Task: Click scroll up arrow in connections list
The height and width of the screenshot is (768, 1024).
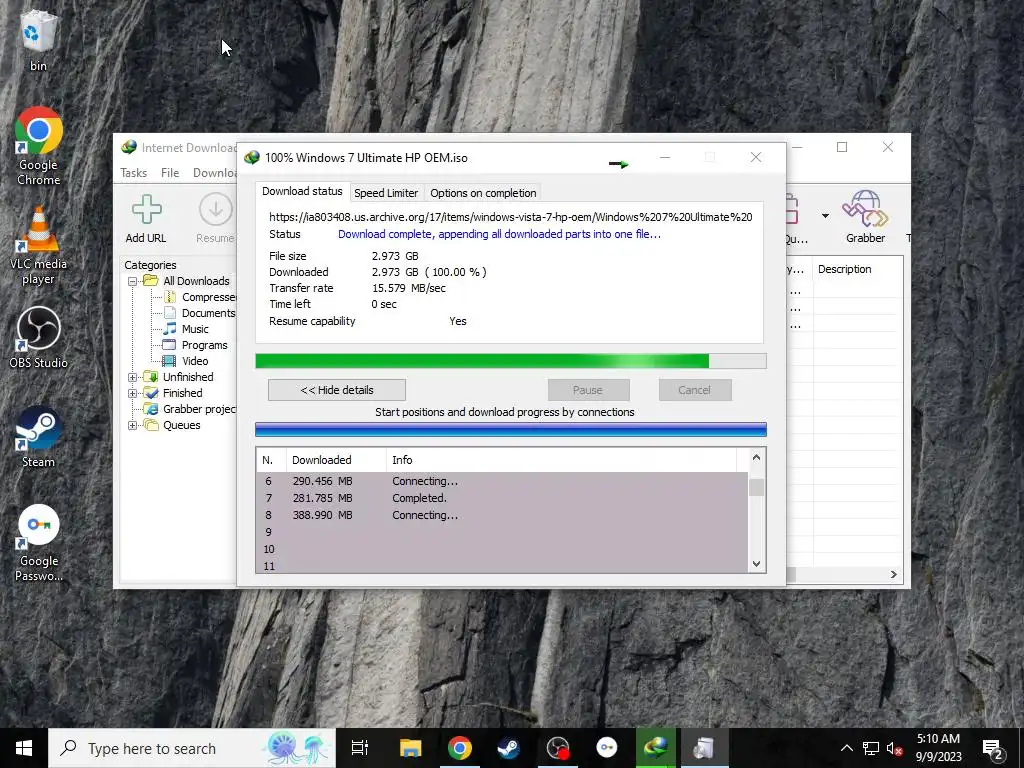Action: coord(756,457)
